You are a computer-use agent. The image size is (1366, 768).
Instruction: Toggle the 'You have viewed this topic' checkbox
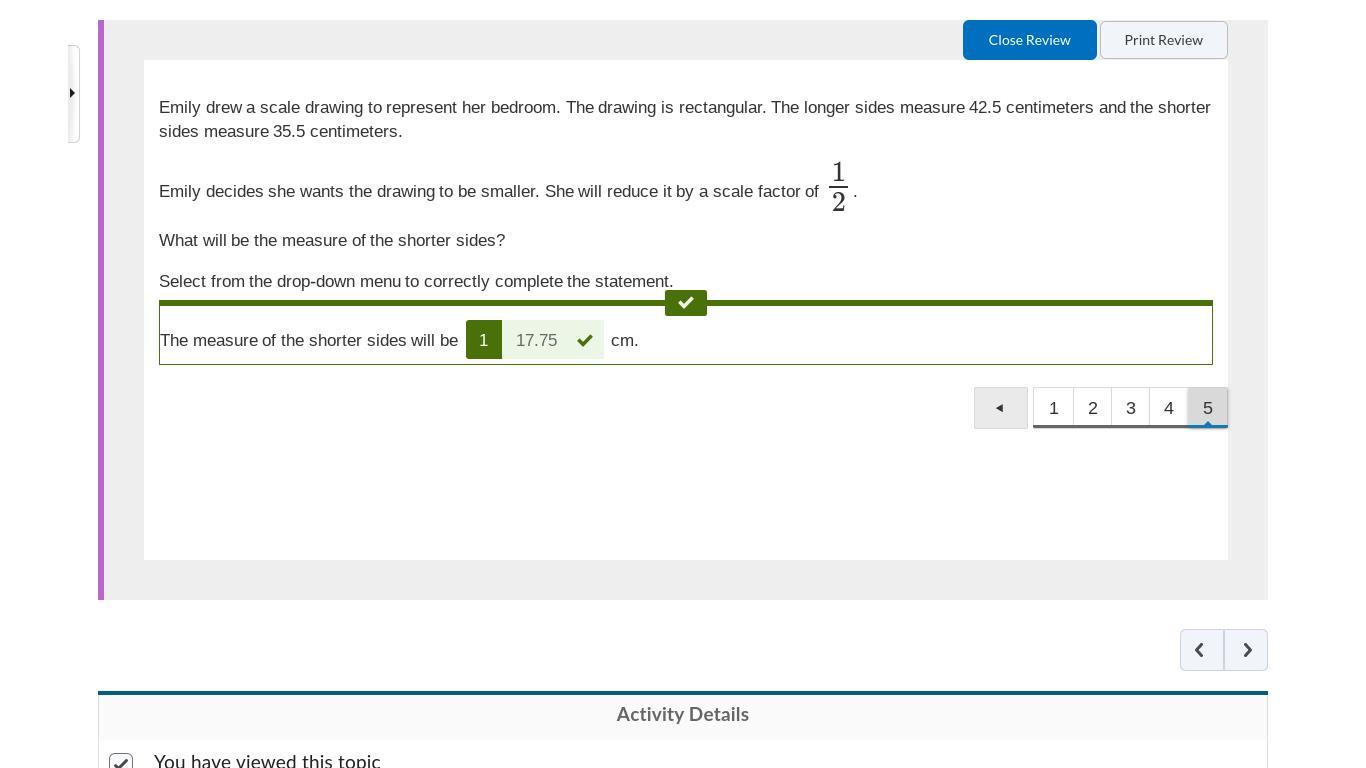[x=121, y=762]
